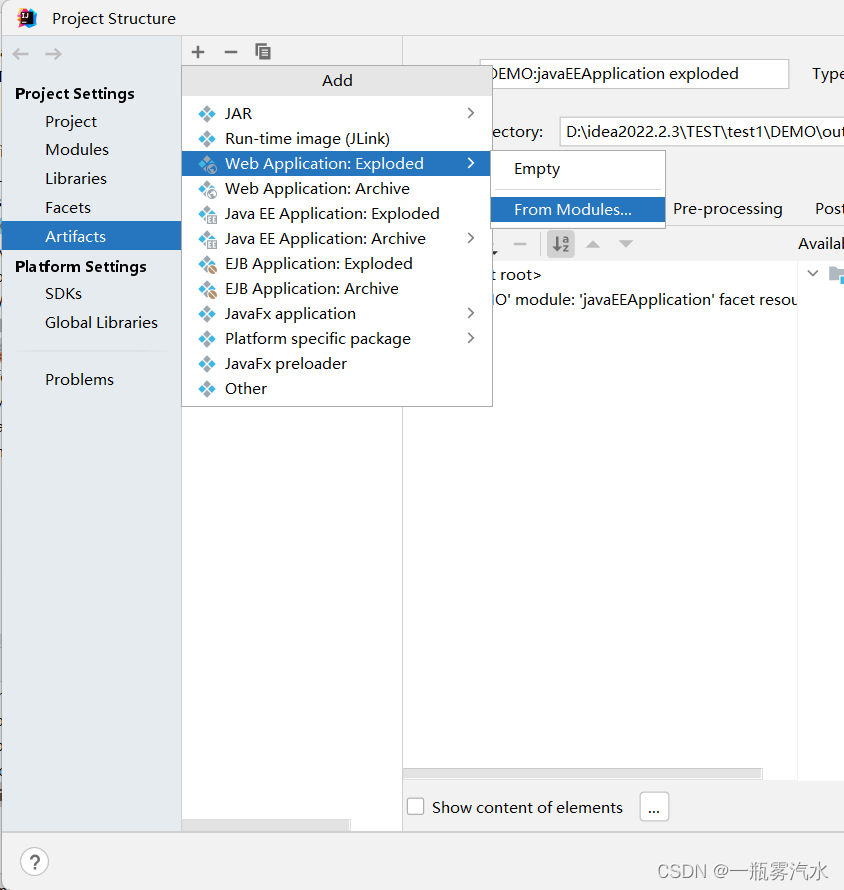The width and height of the screenshot is (844, 890).
Task: Click the ellipsis button beside Show content
Action: [654, 807]
